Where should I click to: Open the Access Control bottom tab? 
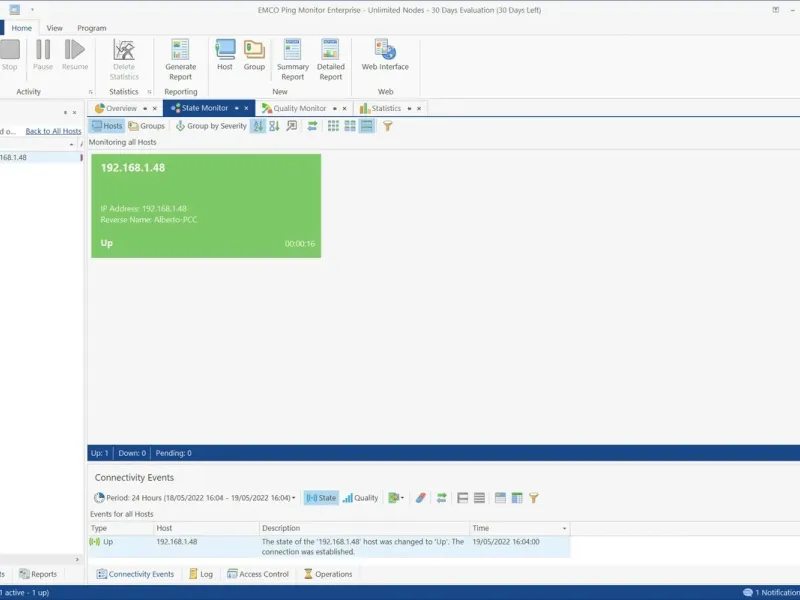[258, 574]
